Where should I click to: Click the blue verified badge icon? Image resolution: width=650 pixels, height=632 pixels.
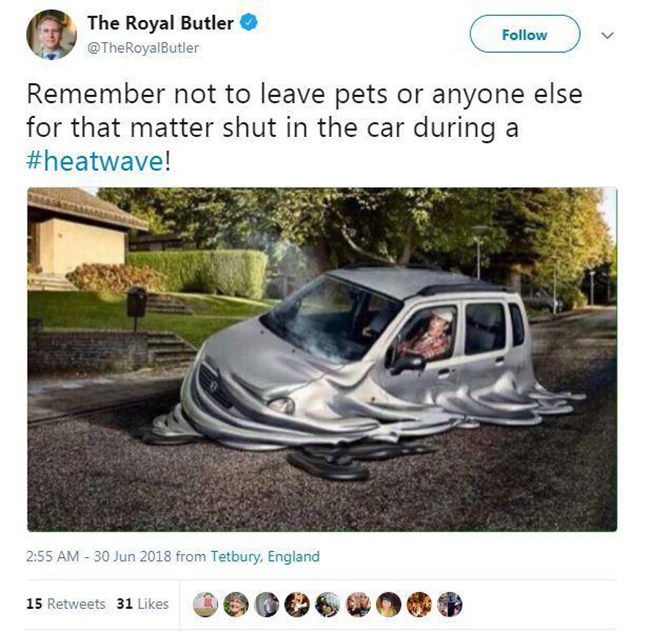(x=249, y=23)
